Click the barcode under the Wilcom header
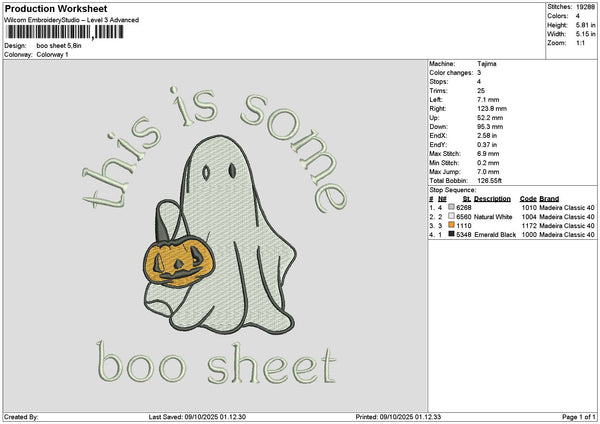This screenshot has height=424, width=600. [x=64, y=32]
